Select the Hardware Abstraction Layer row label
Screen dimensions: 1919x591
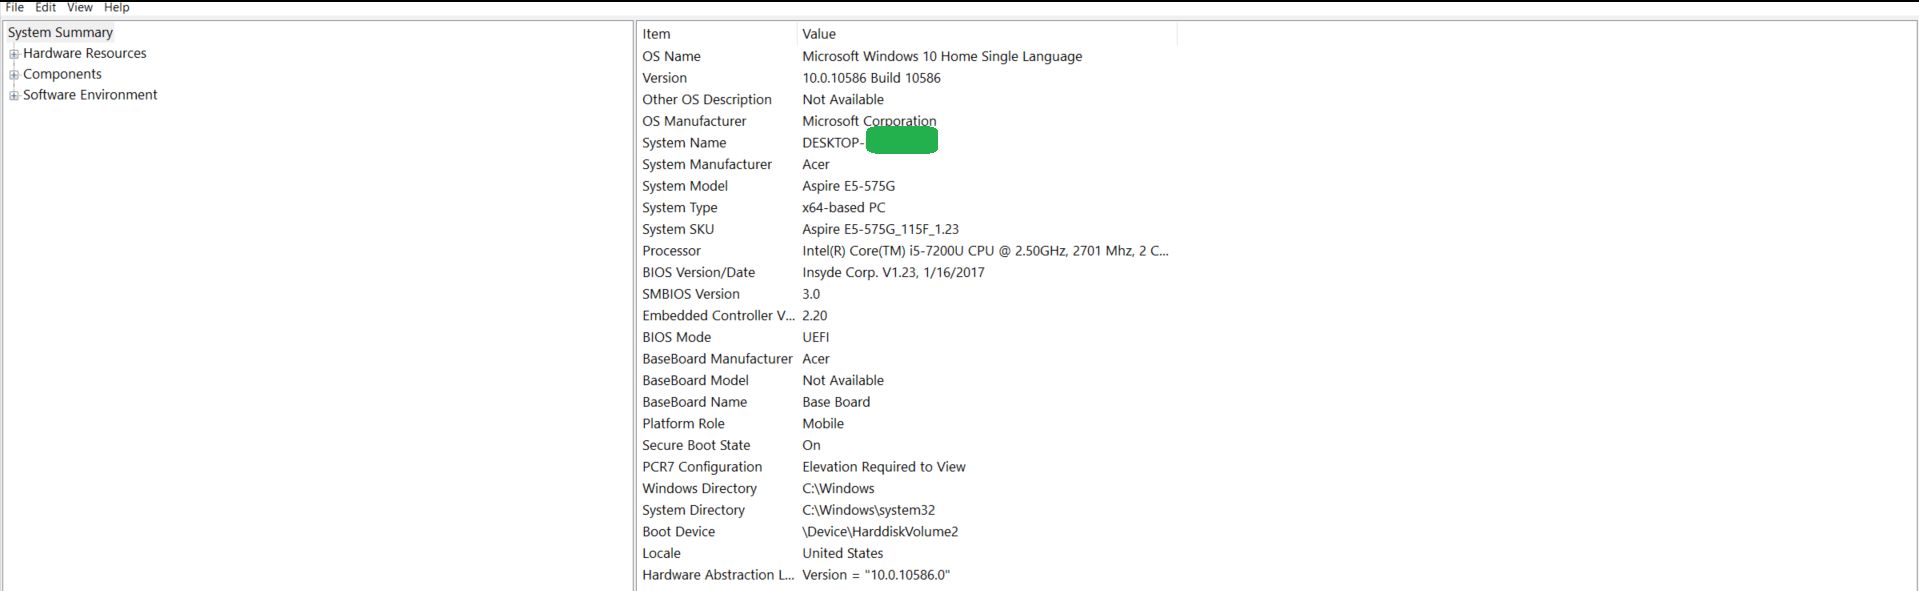[x=718, y=575]
